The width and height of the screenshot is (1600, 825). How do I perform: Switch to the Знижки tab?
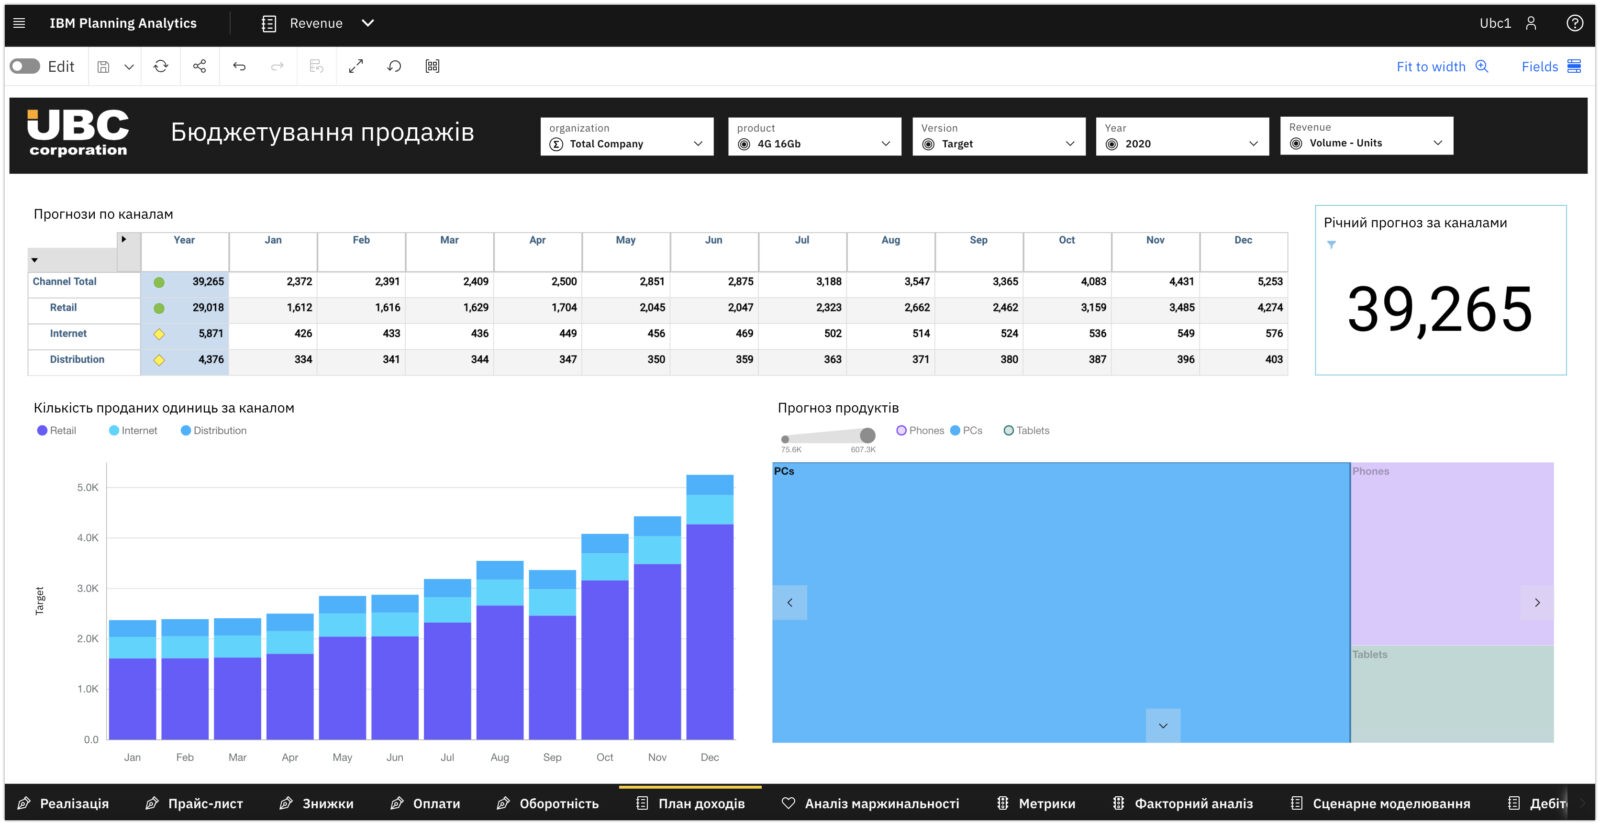(316, 803)
